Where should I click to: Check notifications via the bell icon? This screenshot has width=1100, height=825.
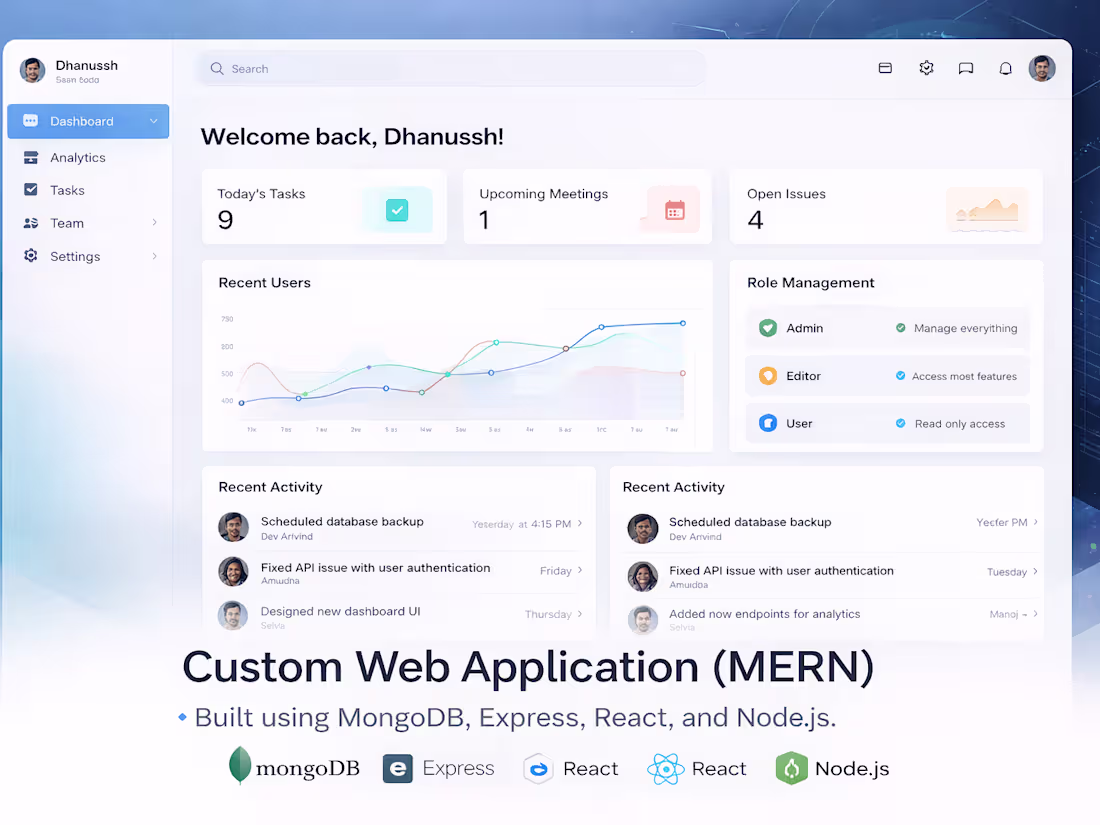1005,68
